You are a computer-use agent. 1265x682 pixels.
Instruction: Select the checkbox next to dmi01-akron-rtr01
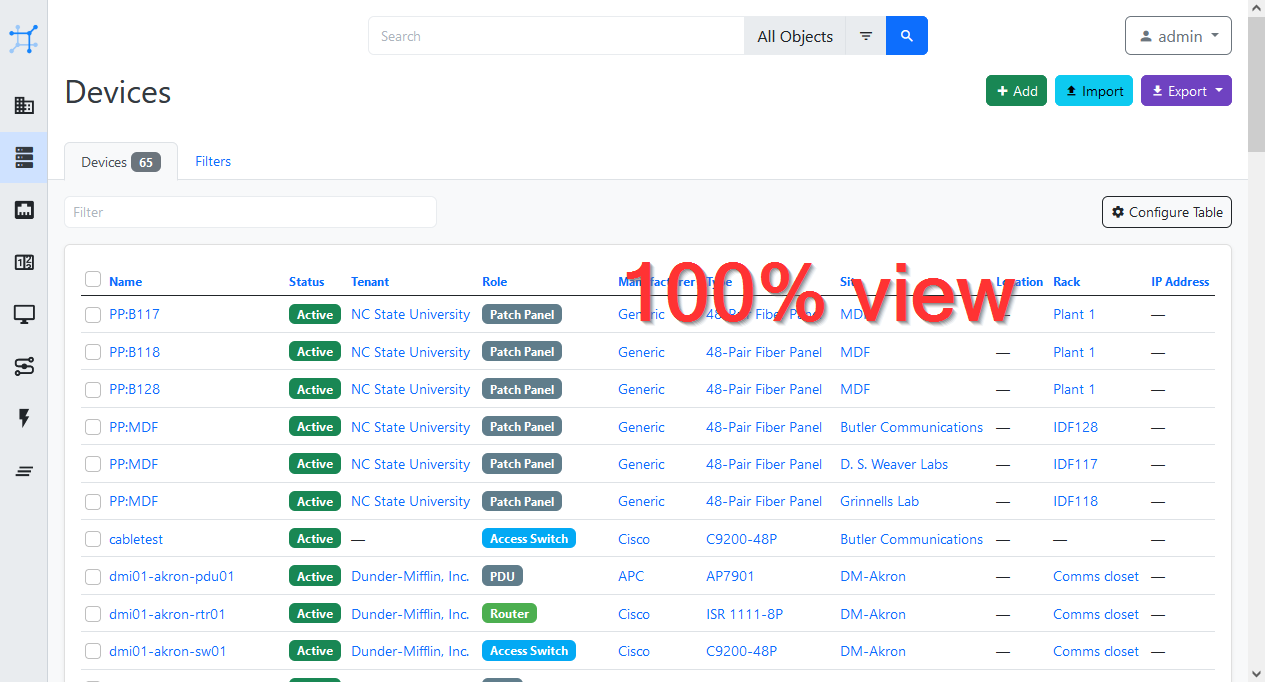click(93, 614)
